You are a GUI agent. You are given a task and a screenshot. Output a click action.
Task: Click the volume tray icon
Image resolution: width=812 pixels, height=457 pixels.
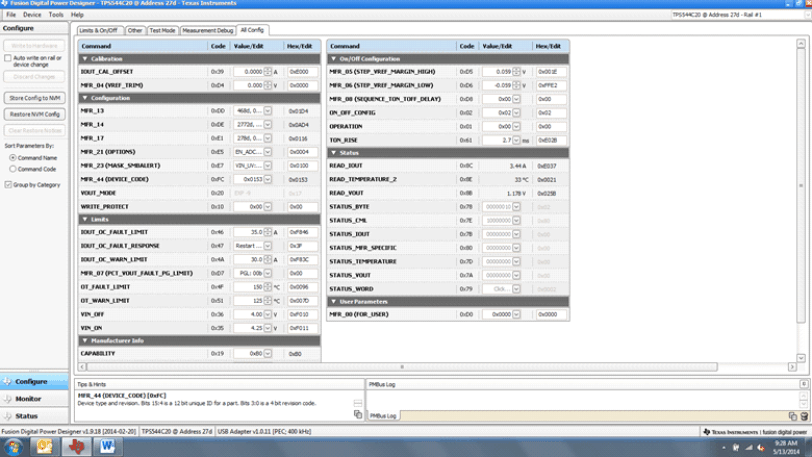pyautogui.click(x=761, y=448)
